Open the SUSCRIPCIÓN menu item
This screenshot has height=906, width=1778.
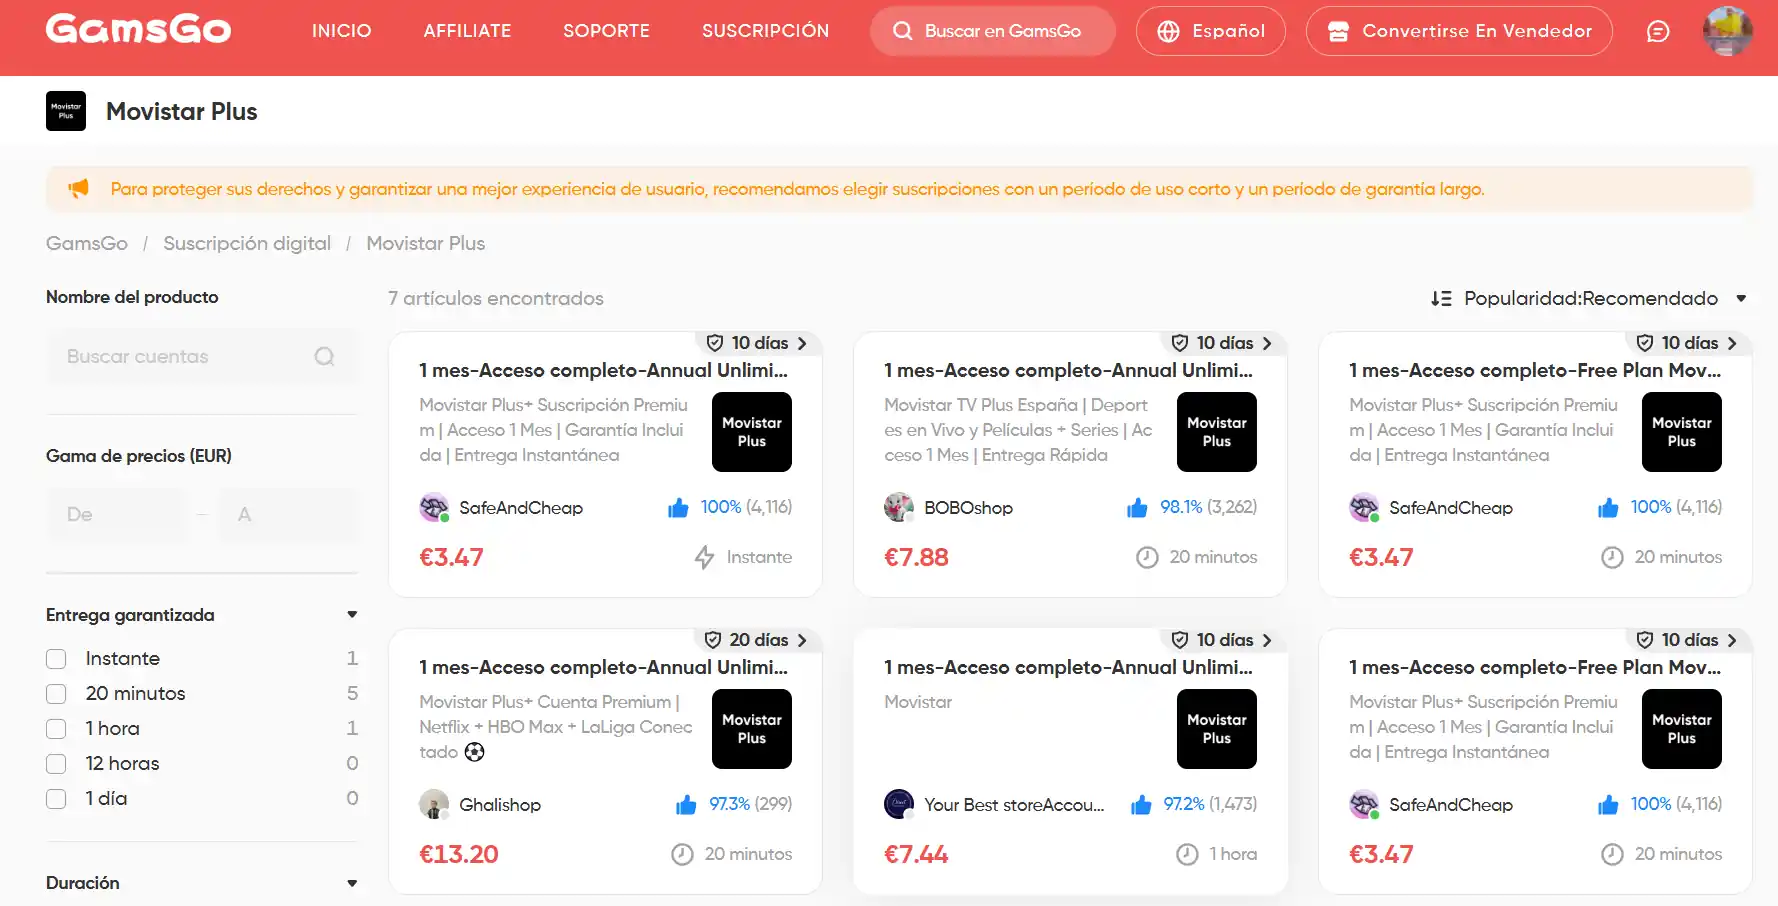pos(765,31)
